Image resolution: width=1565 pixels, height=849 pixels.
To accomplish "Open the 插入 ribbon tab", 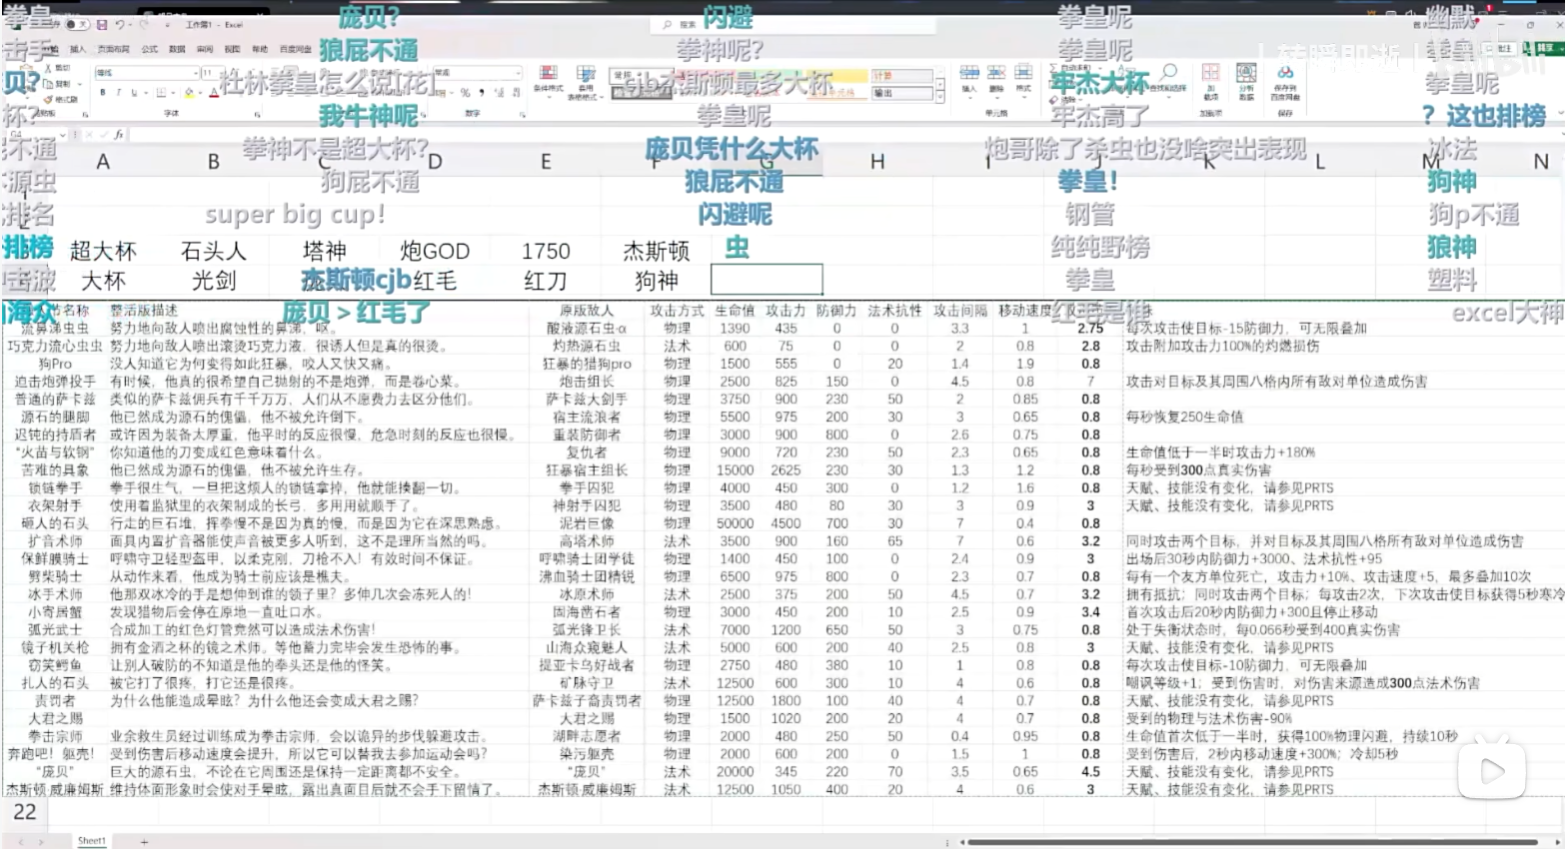I will pos(77,49).
